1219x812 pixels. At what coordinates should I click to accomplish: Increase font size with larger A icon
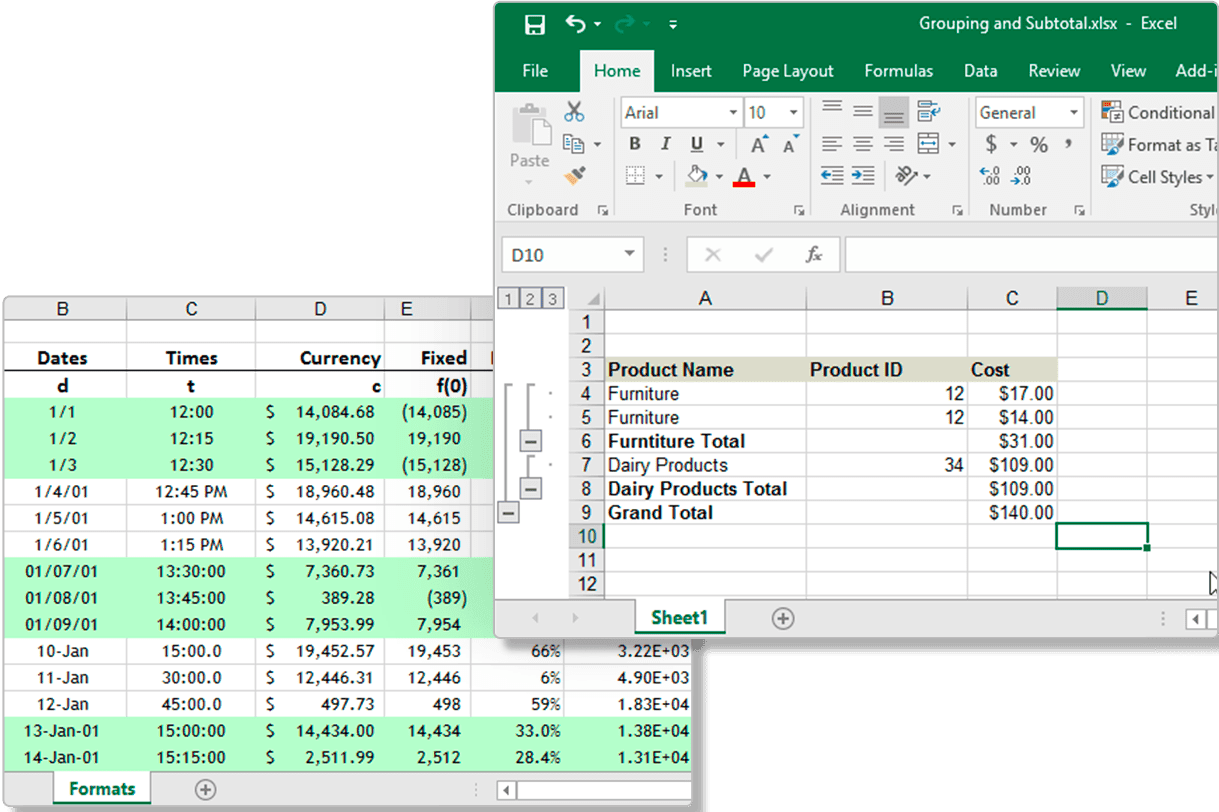pyautogui.click(x=759, y=145)
